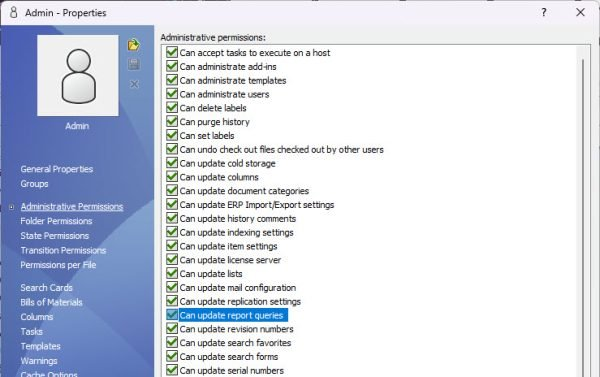Toggle Can update history comments checkbox
The width and height of the screenshot is (600, 377).
click(x=172, y=218)
